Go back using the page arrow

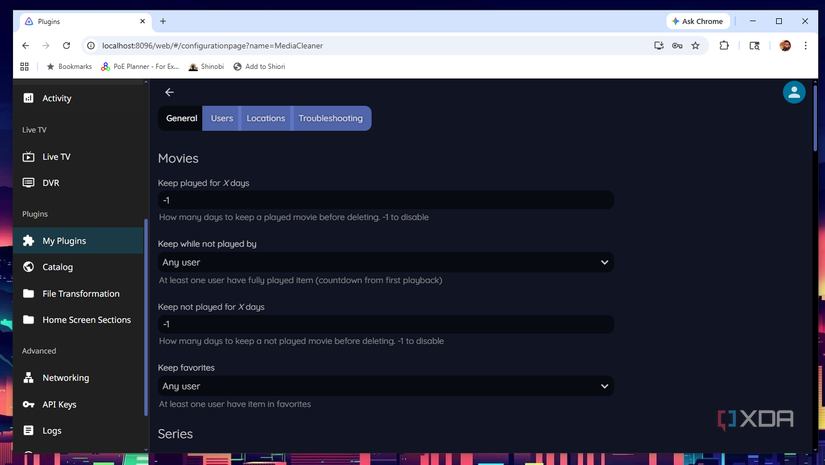coord(169,92)
